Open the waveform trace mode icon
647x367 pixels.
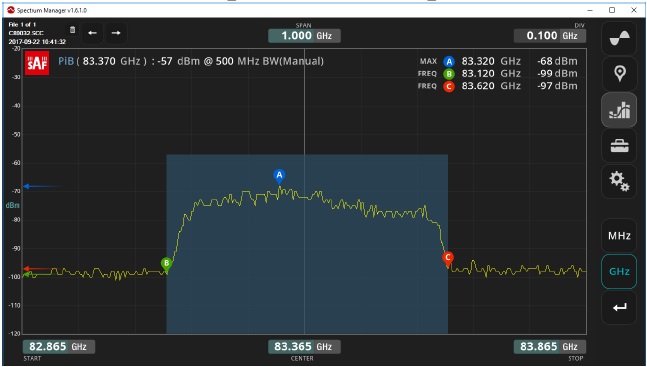point(619,38)
